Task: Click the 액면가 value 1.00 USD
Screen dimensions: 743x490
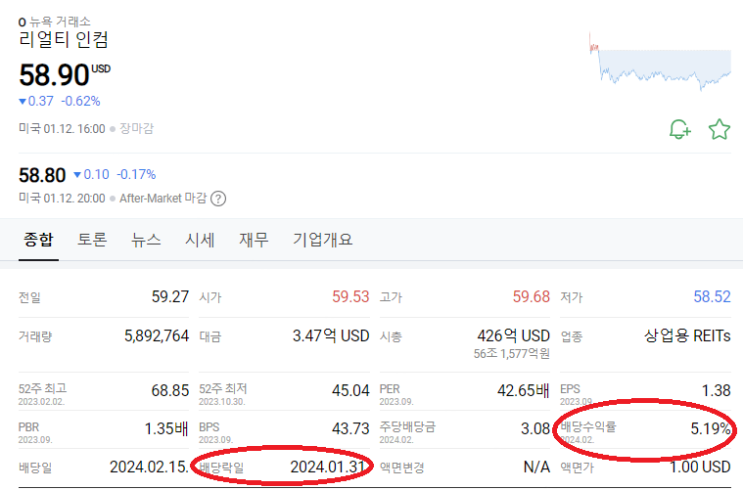Action: pos(700,467)
